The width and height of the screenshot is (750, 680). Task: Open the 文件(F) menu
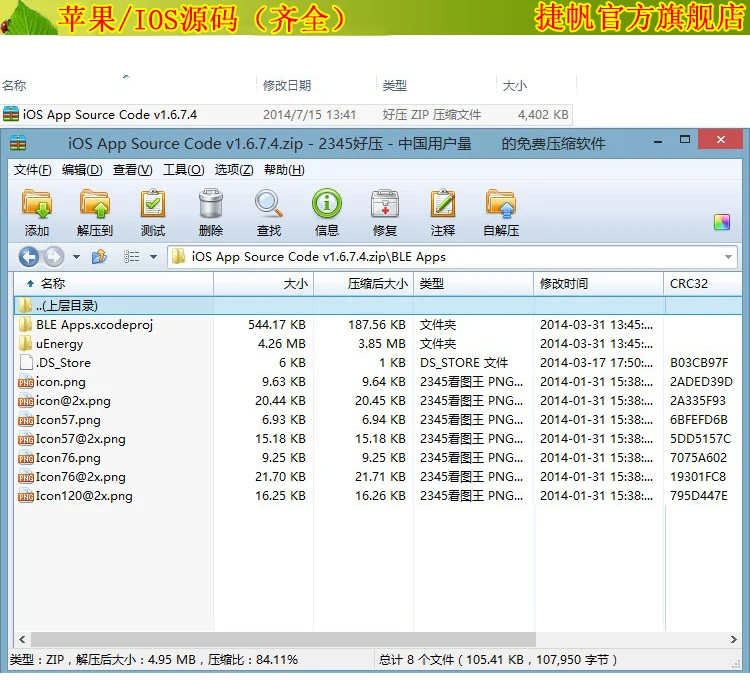click(32, 170)
